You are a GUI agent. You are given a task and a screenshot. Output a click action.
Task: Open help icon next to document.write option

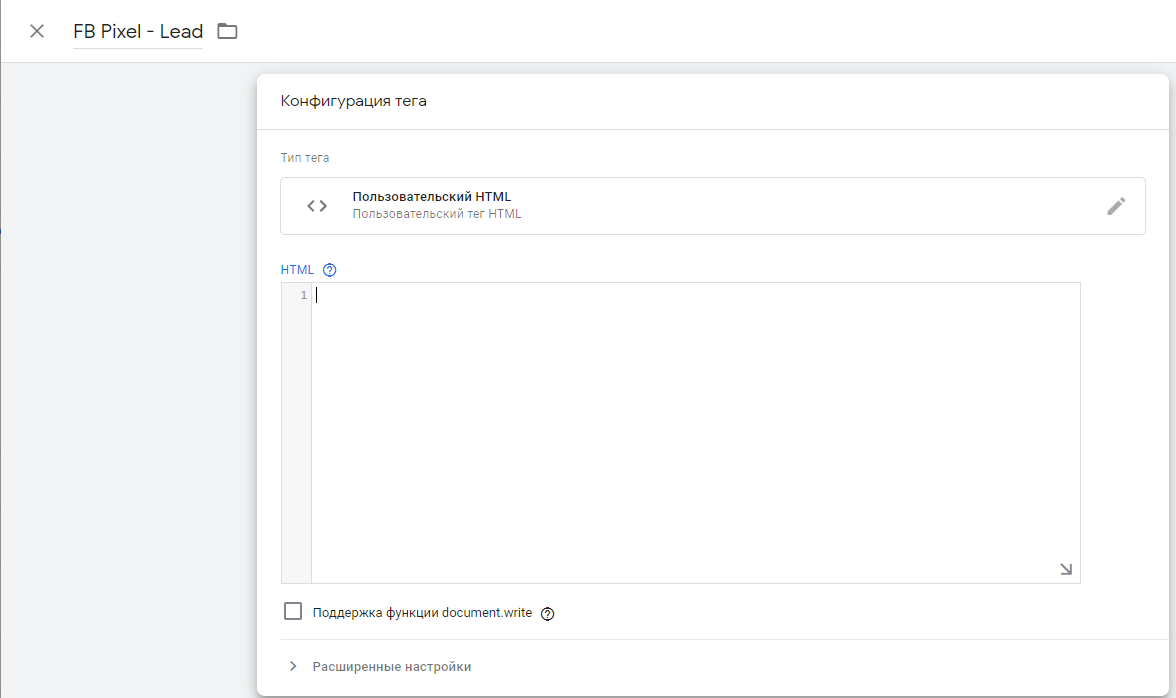547,614
